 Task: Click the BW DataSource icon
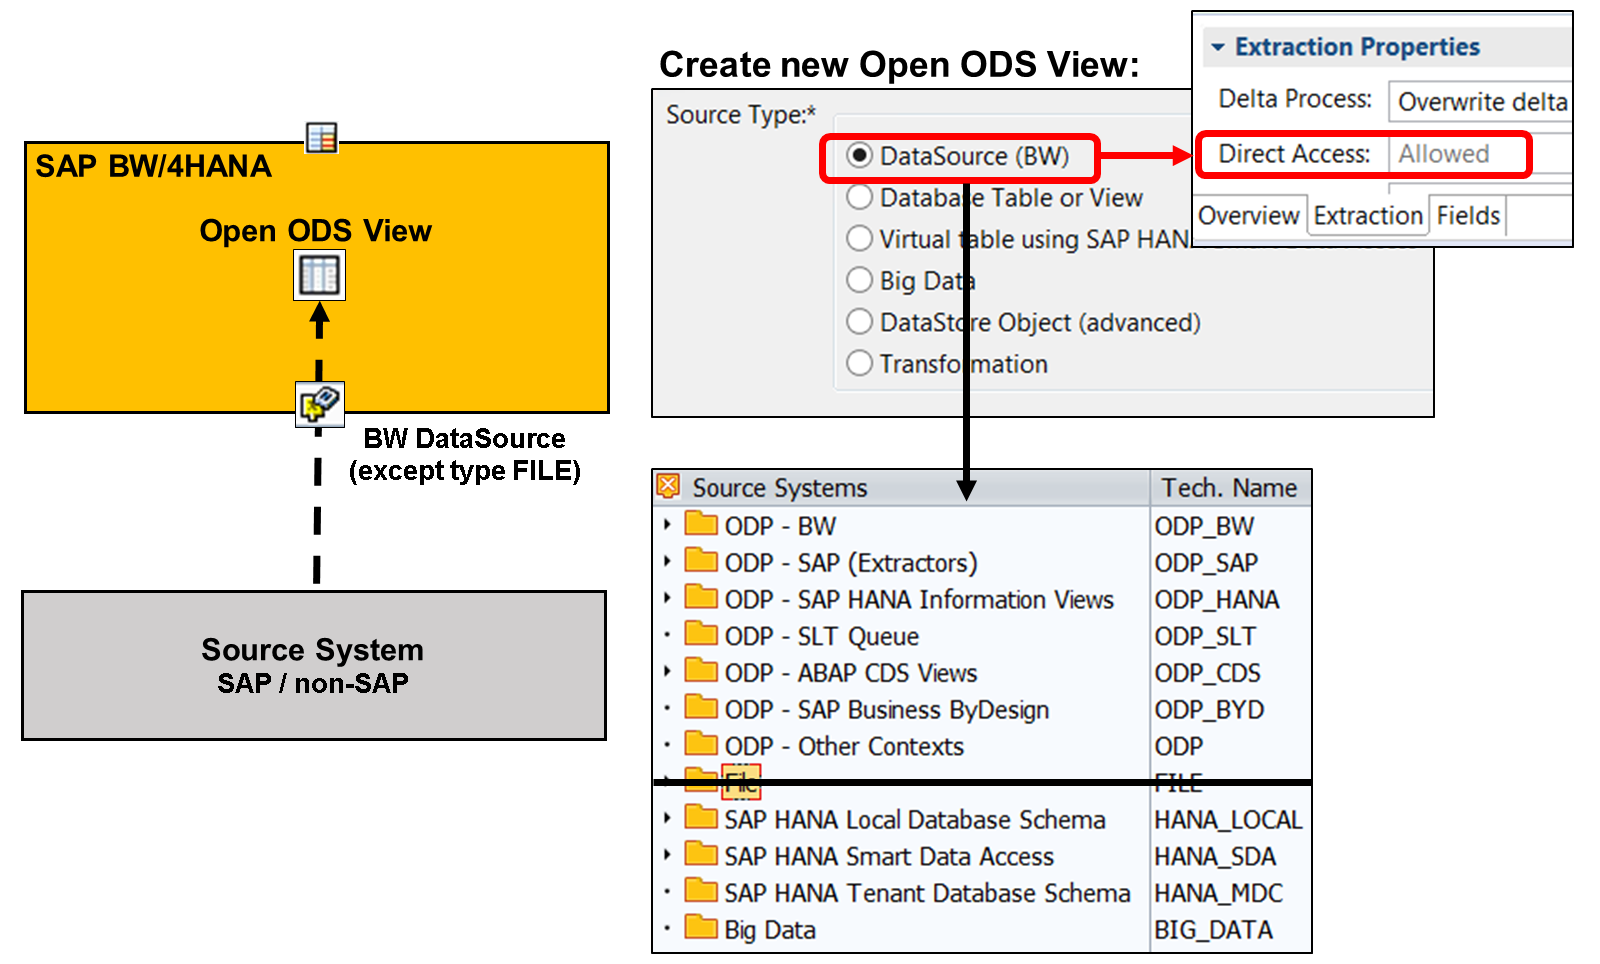pyautogui.click(x=320, y=404)
